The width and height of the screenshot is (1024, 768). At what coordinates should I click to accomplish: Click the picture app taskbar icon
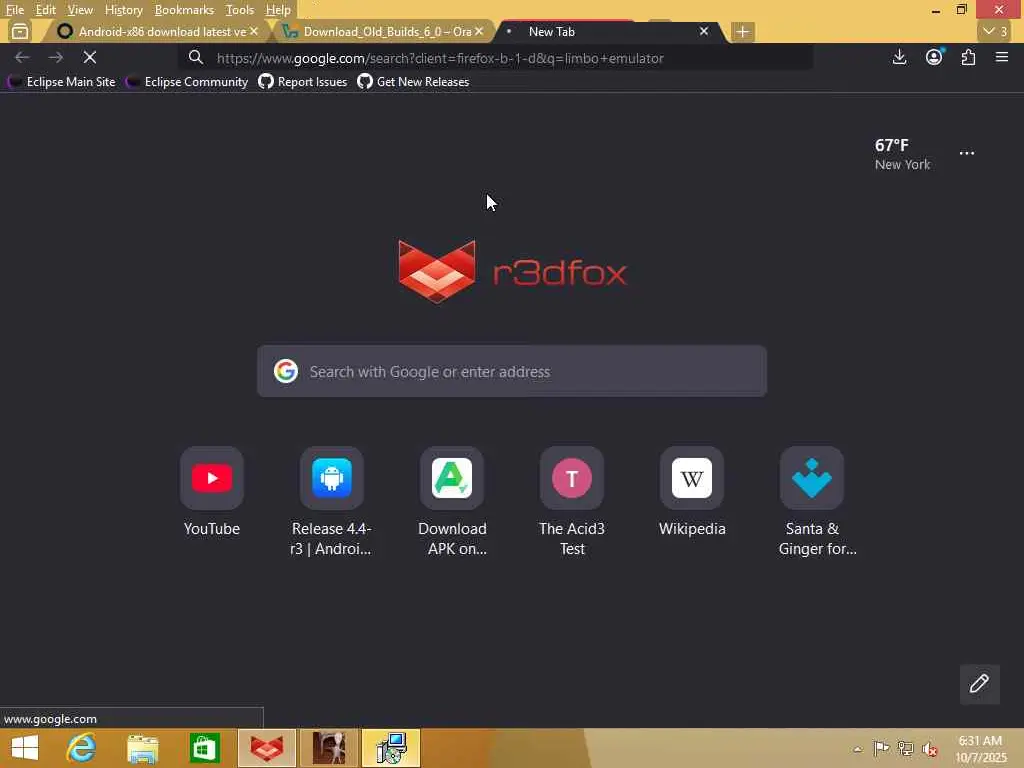328,748
